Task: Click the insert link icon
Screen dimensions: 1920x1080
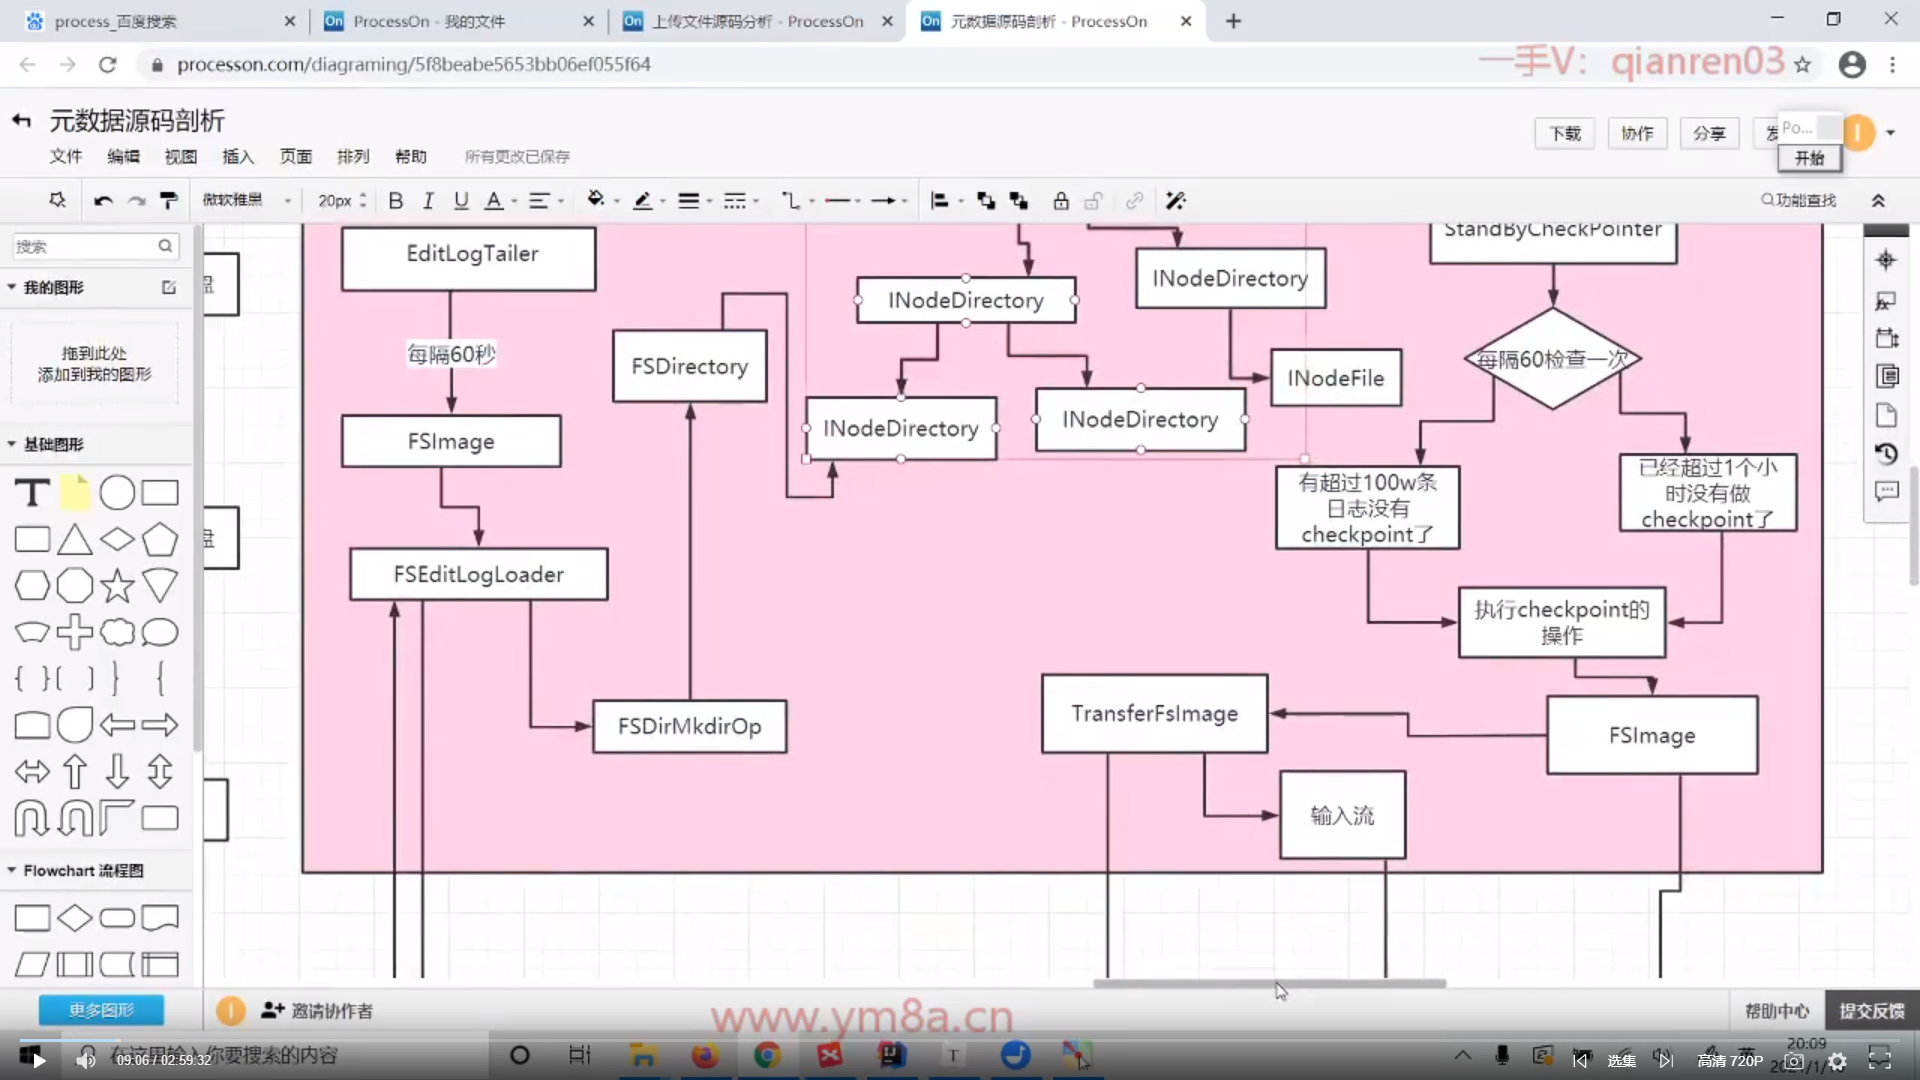Action: point(1134,201)
